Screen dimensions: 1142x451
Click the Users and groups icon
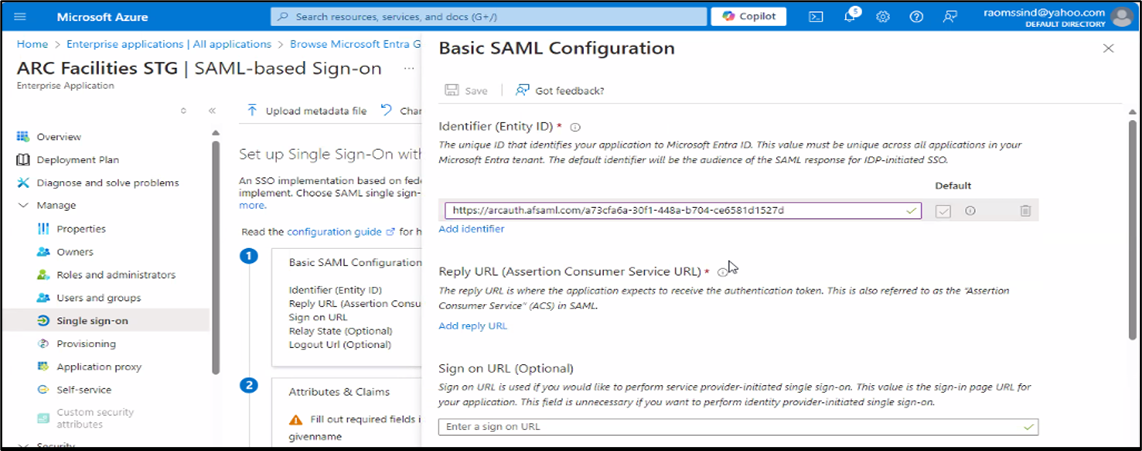tap(43, 297)
